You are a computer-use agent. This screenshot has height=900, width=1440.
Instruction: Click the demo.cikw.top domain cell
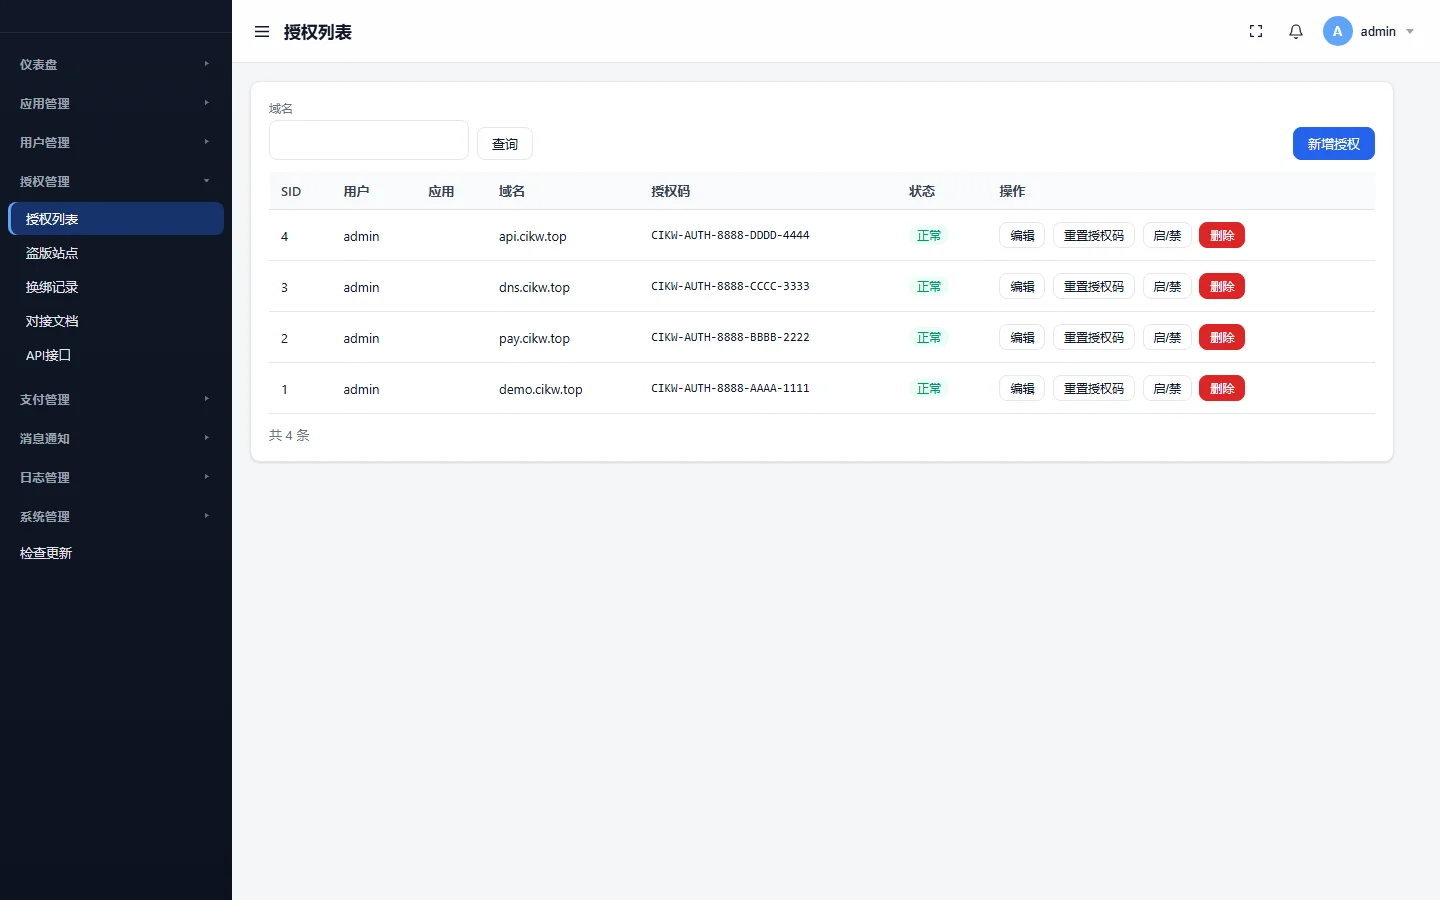tap(541, 389)
